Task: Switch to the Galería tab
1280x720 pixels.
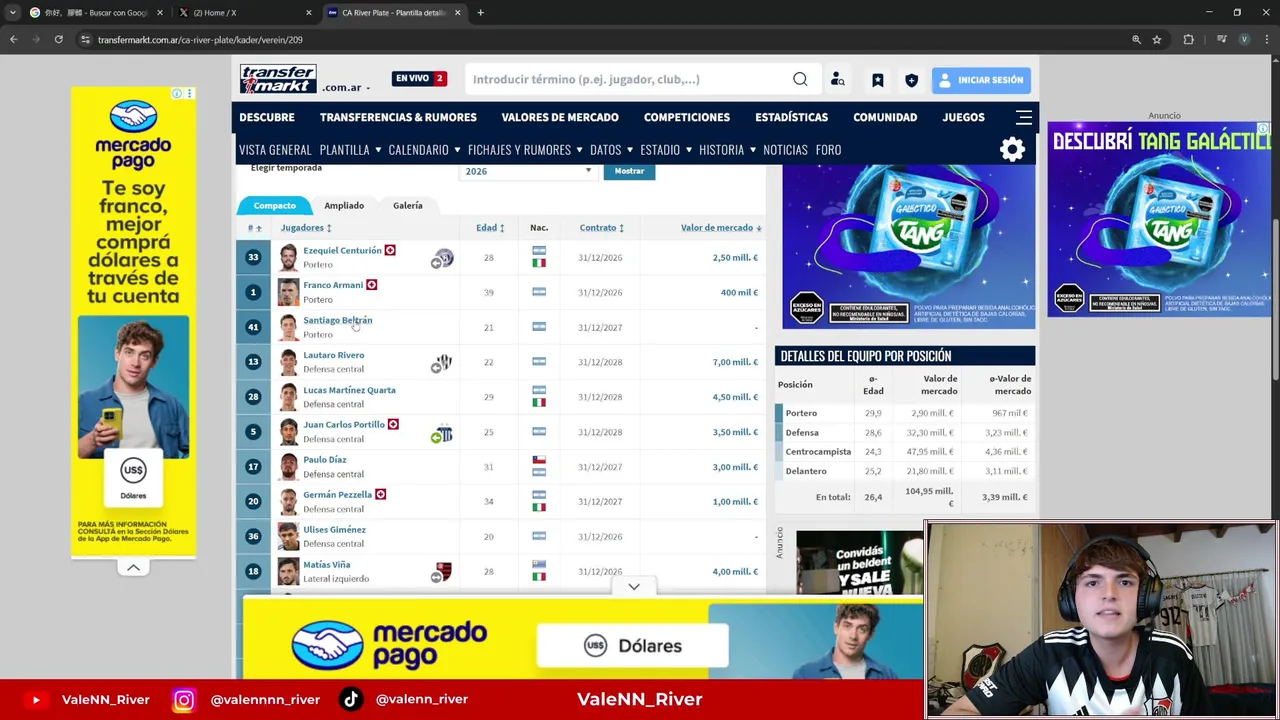Action: click(408, 205)
